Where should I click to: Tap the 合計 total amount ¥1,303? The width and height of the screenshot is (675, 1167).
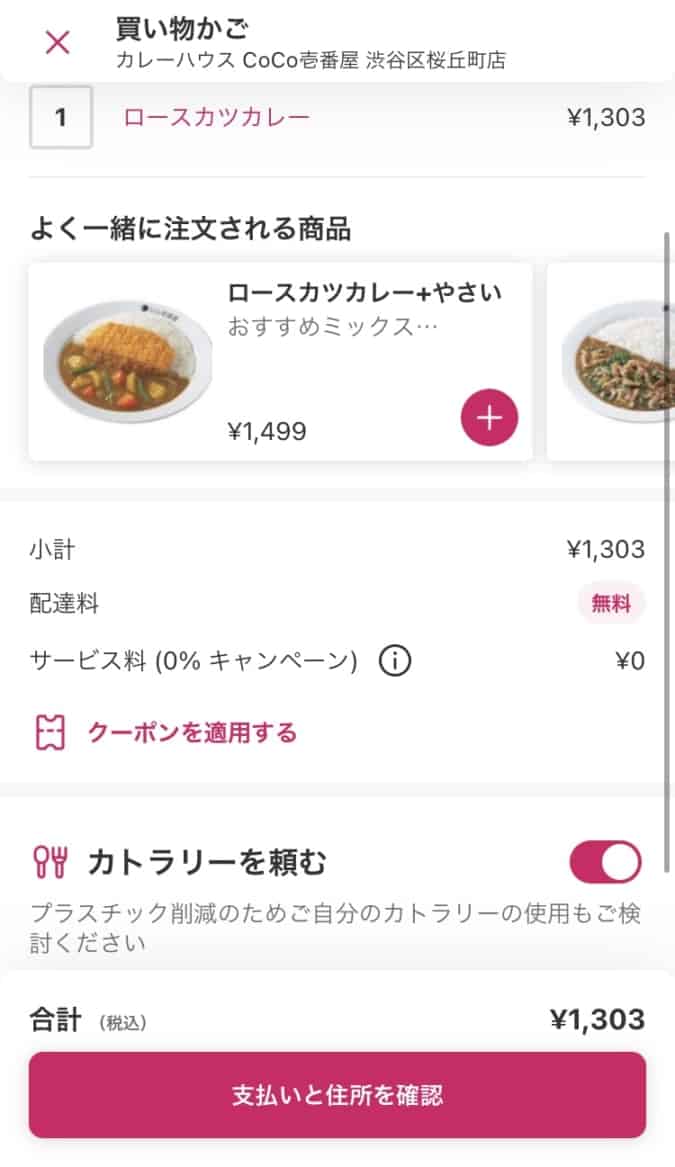point(597,1019)
